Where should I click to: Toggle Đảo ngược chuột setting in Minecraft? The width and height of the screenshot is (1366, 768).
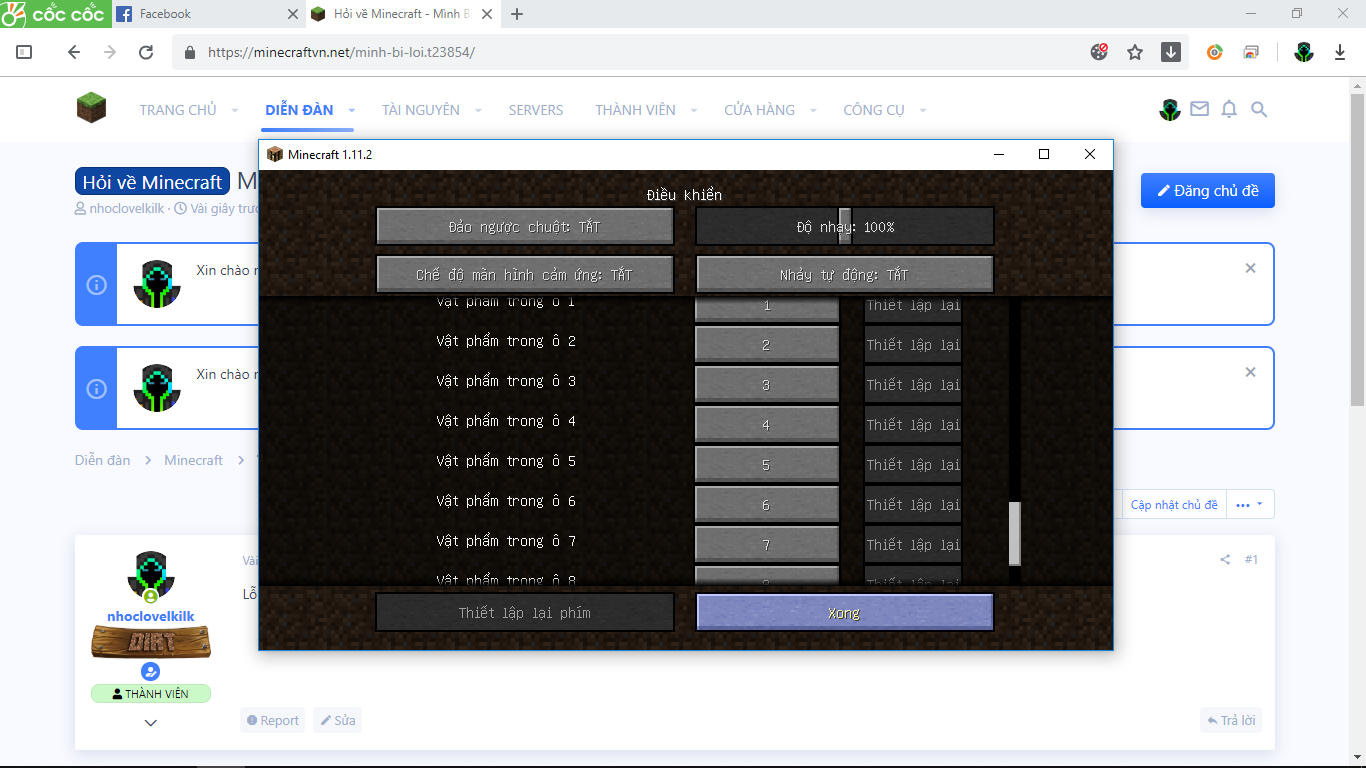(525, 226)
